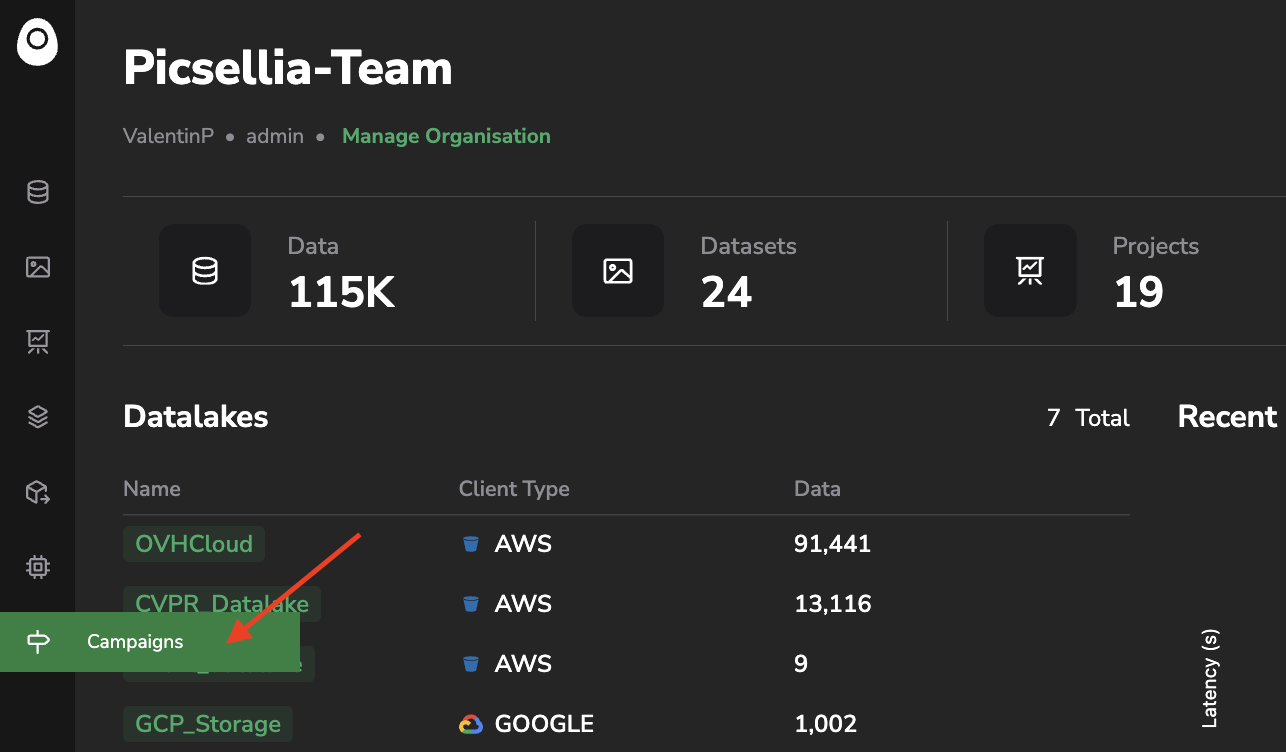Click the AWS bucket icon in CVPR_Datalake row
This screenshot has width=1286, height=752.
(470, 604)
